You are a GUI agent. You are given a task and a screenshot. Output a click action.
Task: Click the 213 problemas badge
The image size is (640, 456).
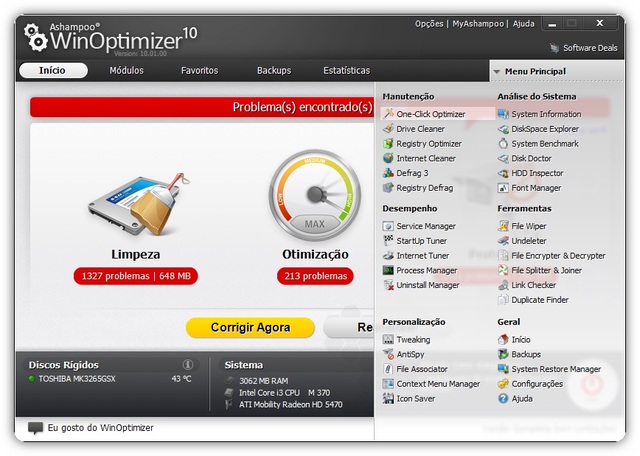coord(315,276)
